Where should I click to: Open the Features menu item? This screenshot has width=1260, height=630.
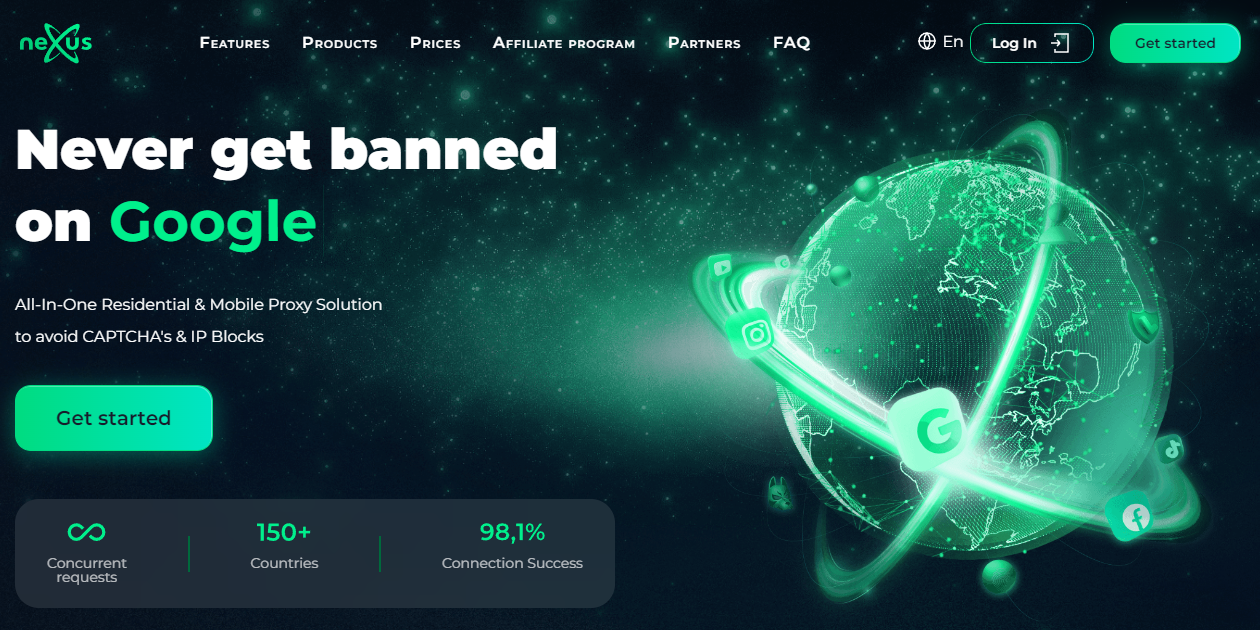[235, 43]
